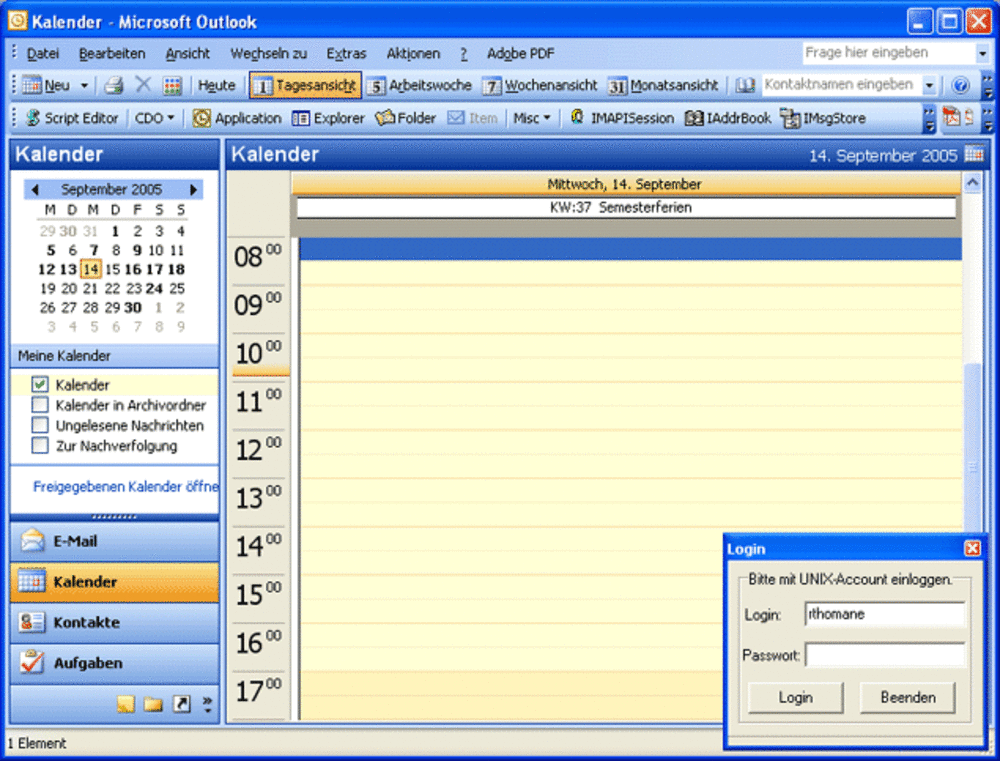Switch to Monatsansicht month view
Viewport: 1000px width, 761px height.
tap(663, 85)
